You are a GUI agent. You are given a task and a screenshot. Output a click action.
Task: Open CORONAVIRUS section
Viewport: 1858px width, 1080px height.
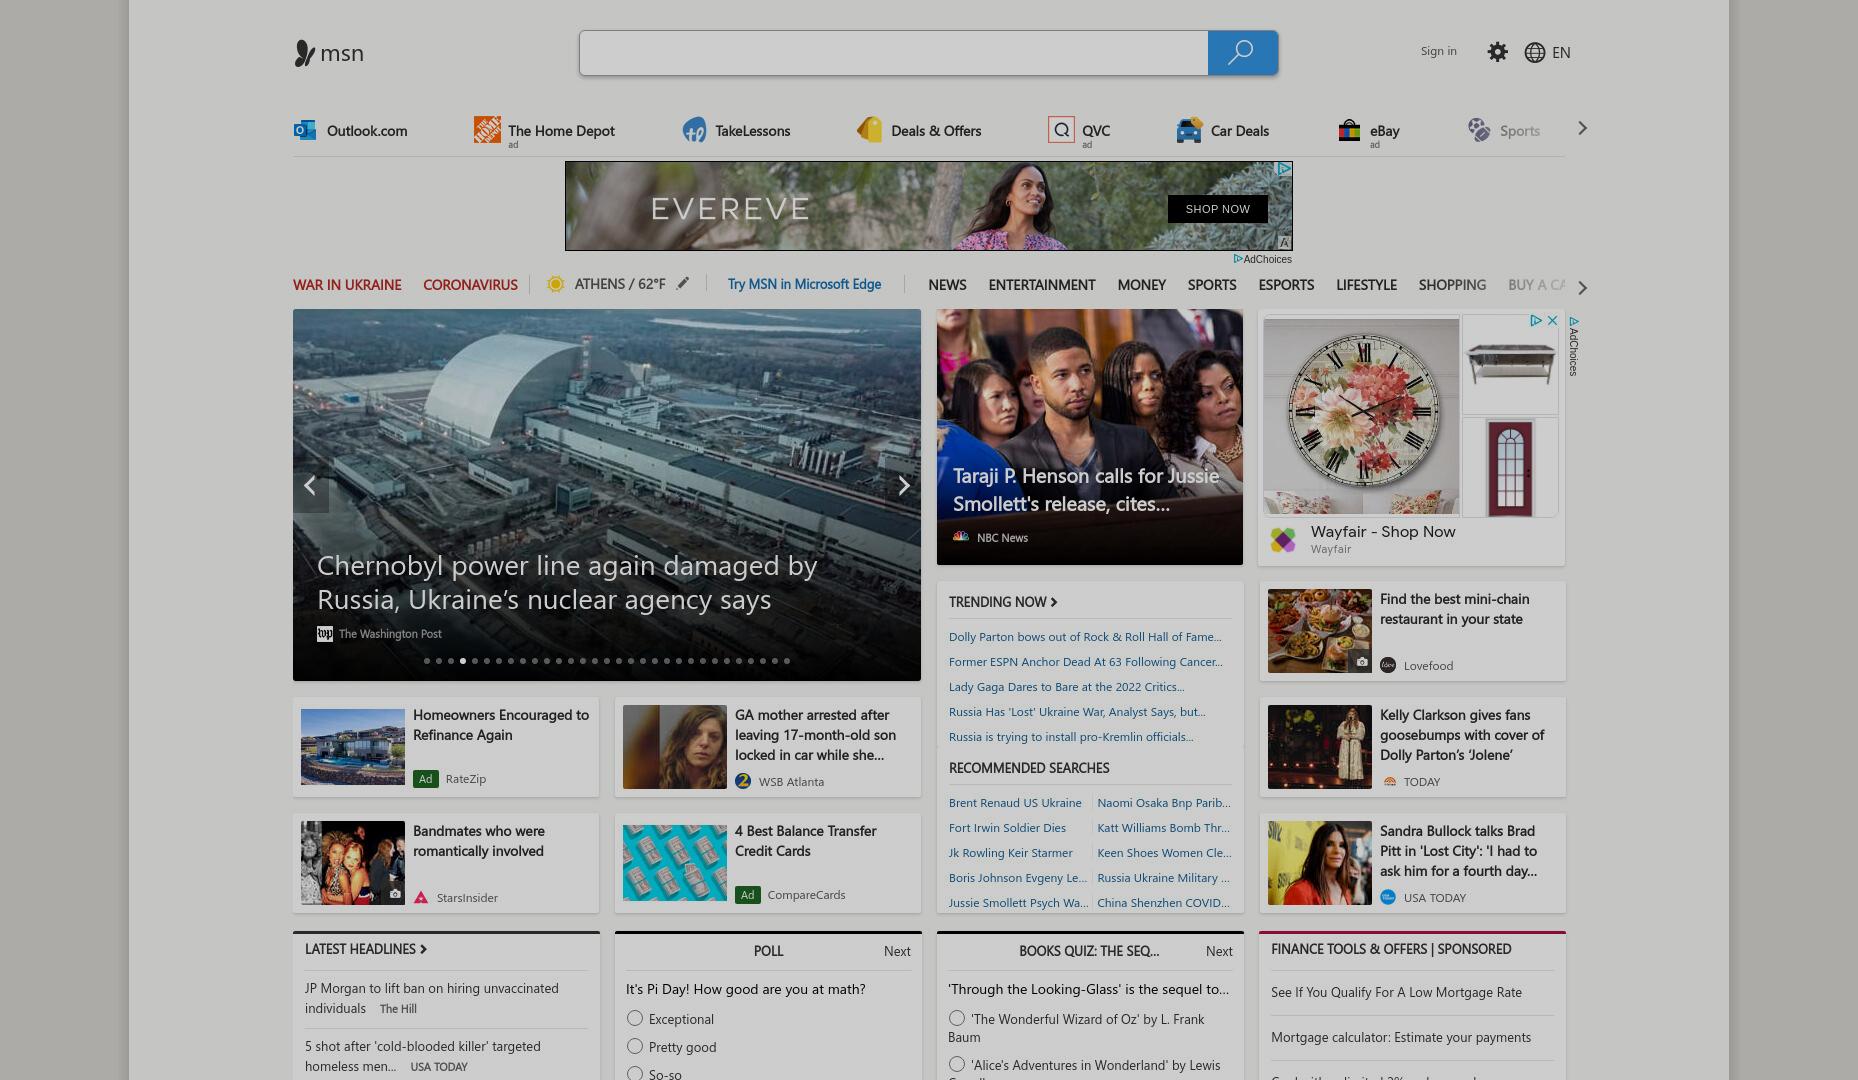click(470, 285)
